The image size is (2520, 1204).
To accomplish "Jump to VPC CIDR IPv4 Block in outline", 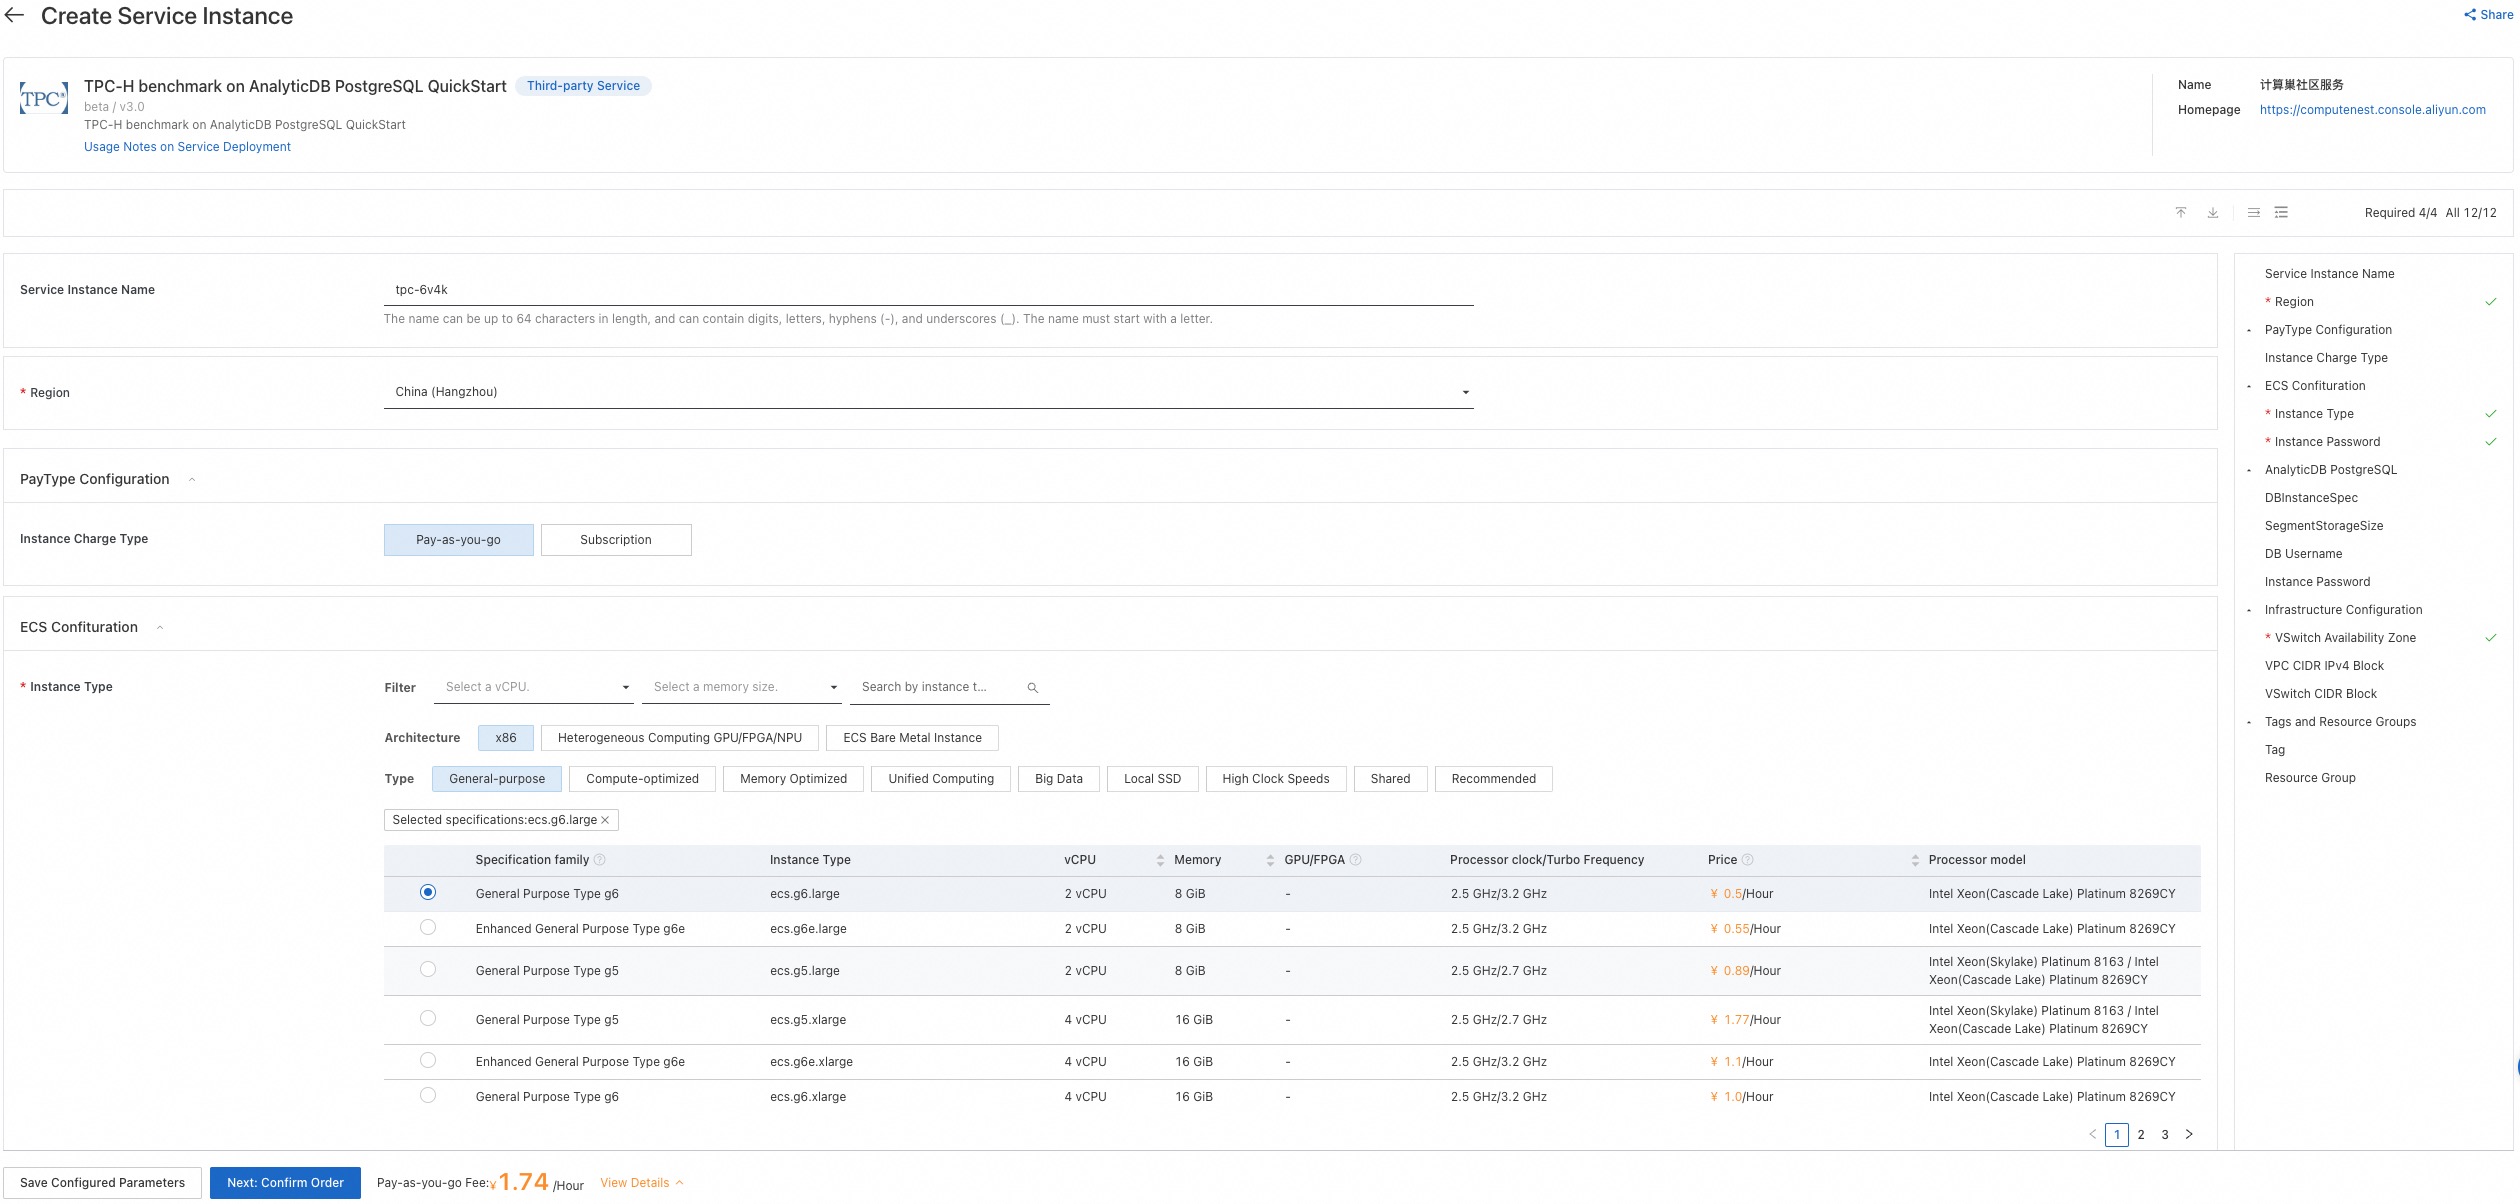I will pos(2324,666).
